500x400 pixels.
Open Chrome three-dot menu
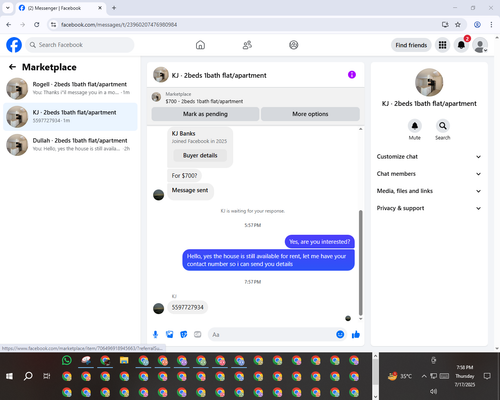click(x=491, y=25)
